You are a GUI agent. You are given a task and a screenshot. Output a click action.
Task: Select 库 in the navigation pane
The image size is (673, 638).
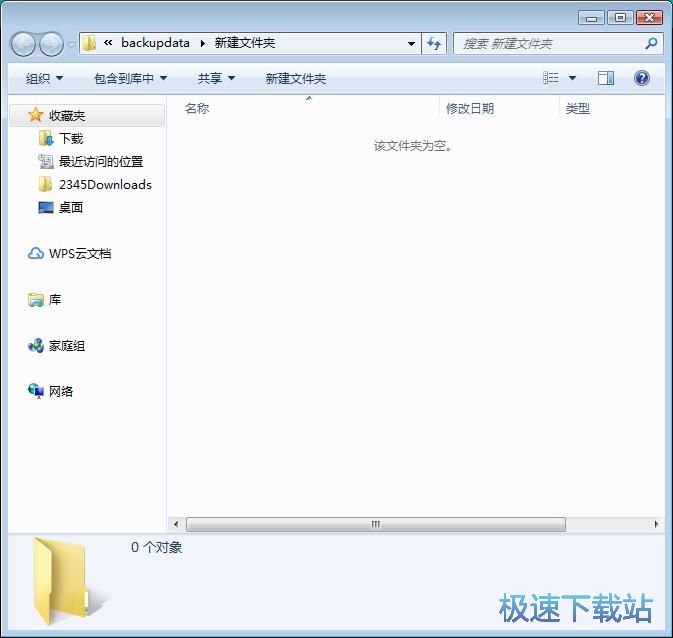[55, 300]
